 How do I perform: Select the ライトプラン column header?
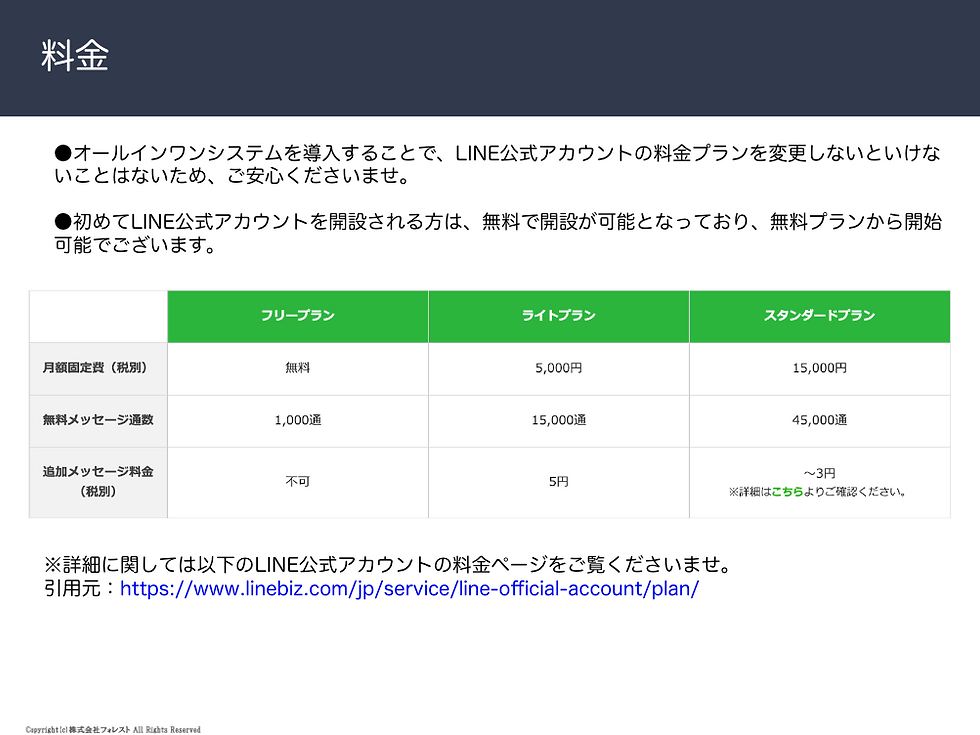(x=558, y=316)
